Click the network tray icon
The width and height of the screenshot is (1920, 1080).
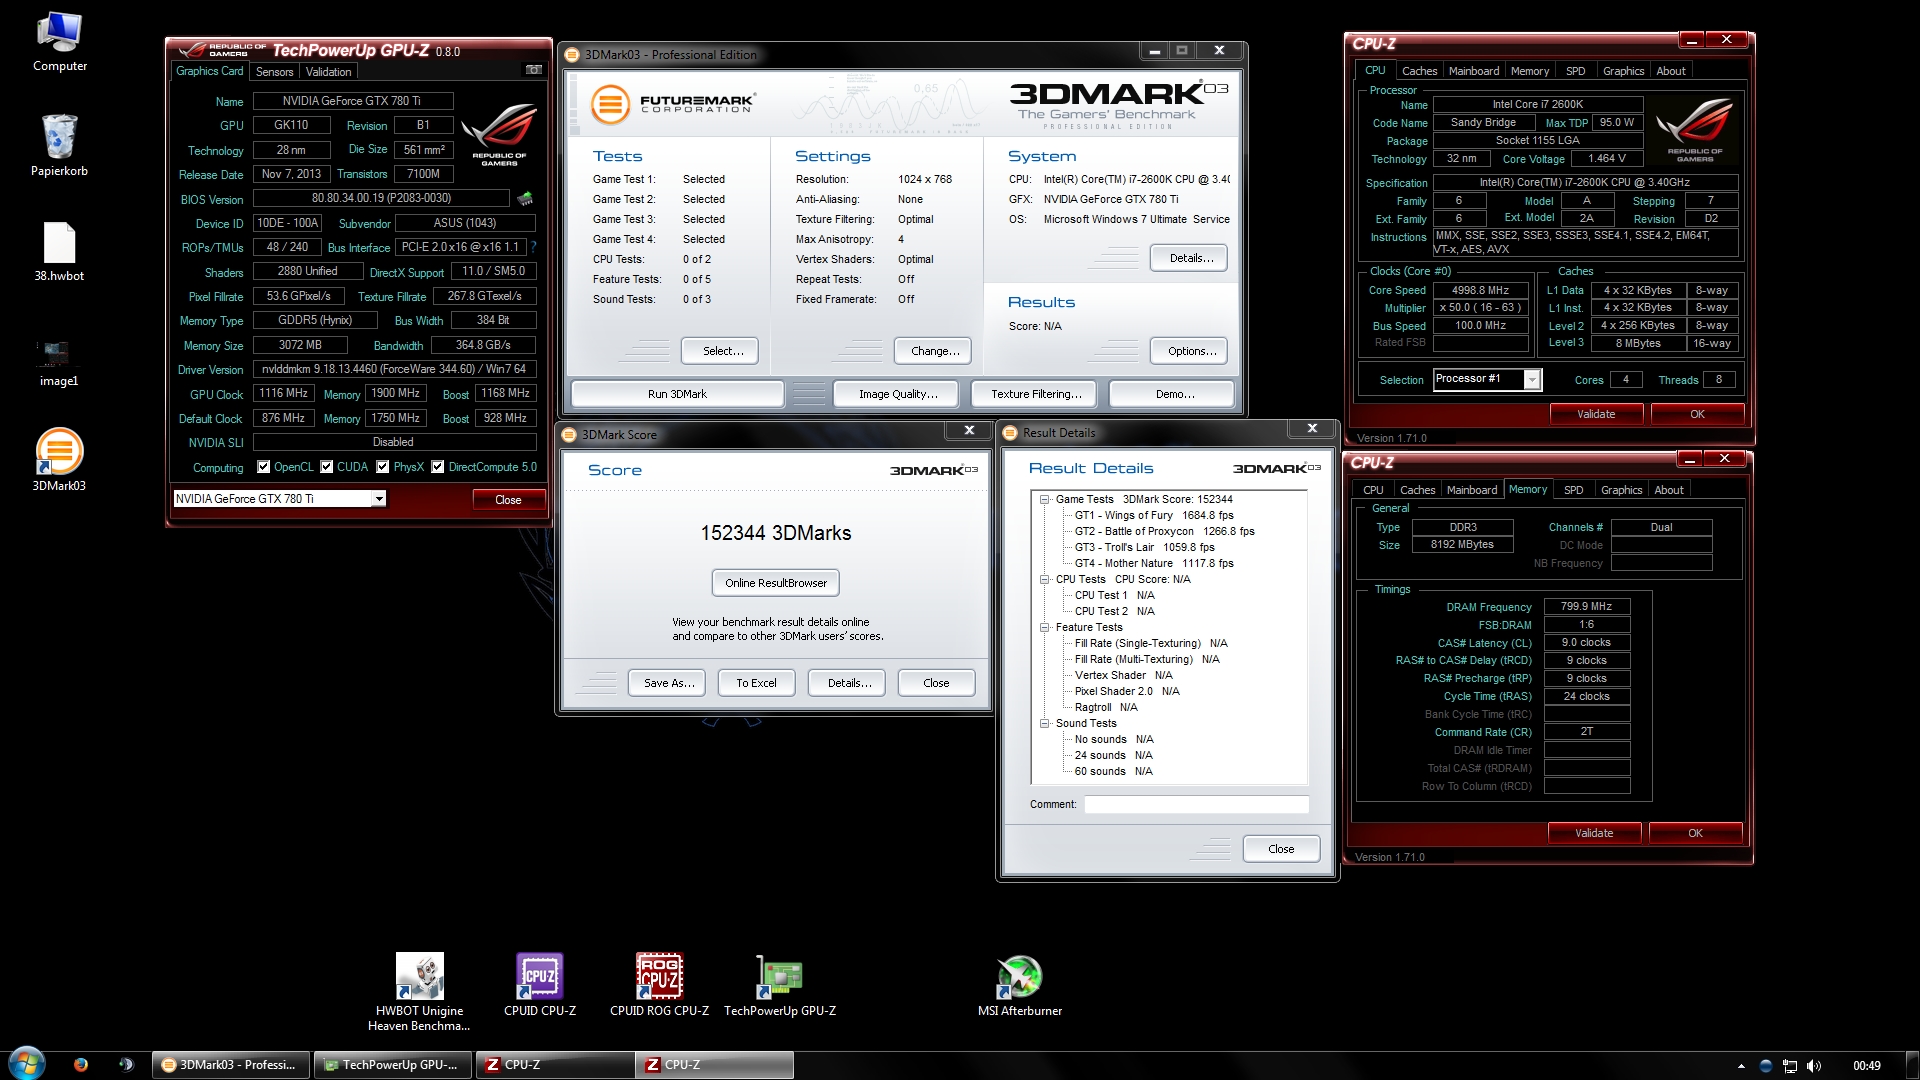tap(1790, 1066)
